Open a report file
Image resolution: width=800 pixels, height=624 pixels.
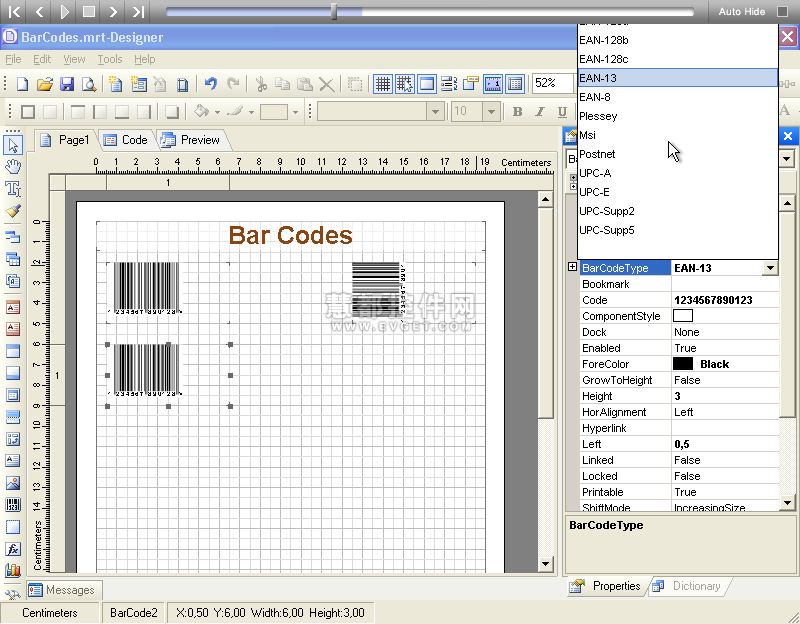tap(45, 84)
